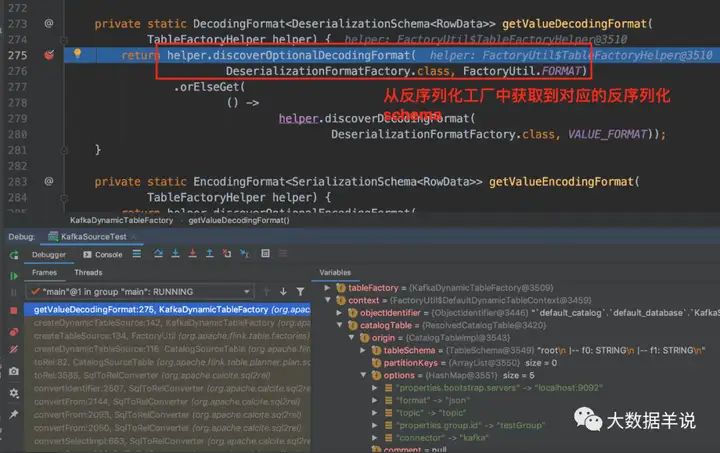Viewport: 720px width, 453px height.
Task: Click KafkaDynamicTableFactory in the breadcrumb
Action: [122, 221]
